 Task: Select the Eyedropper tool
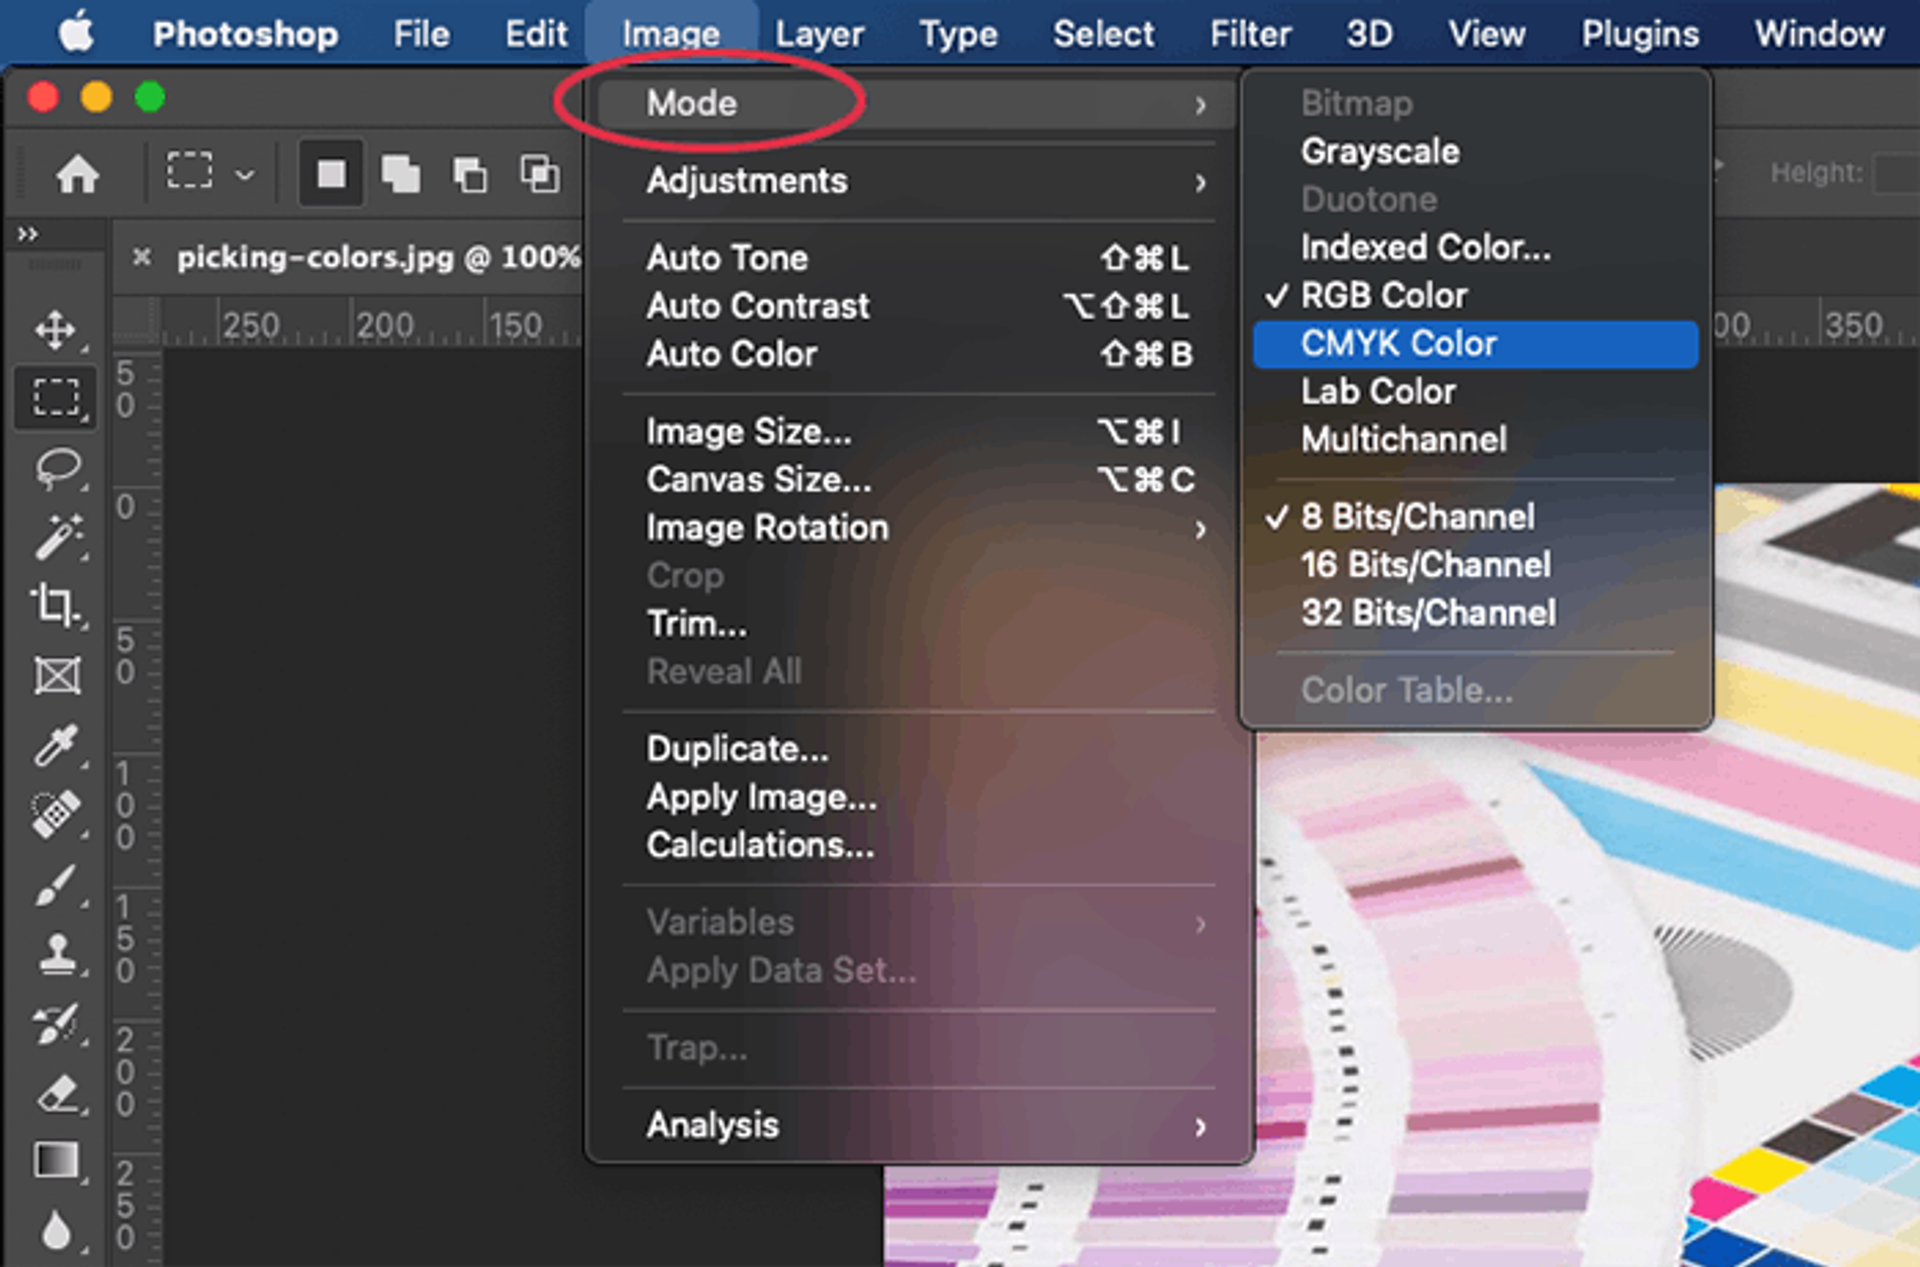coord(55,745)
